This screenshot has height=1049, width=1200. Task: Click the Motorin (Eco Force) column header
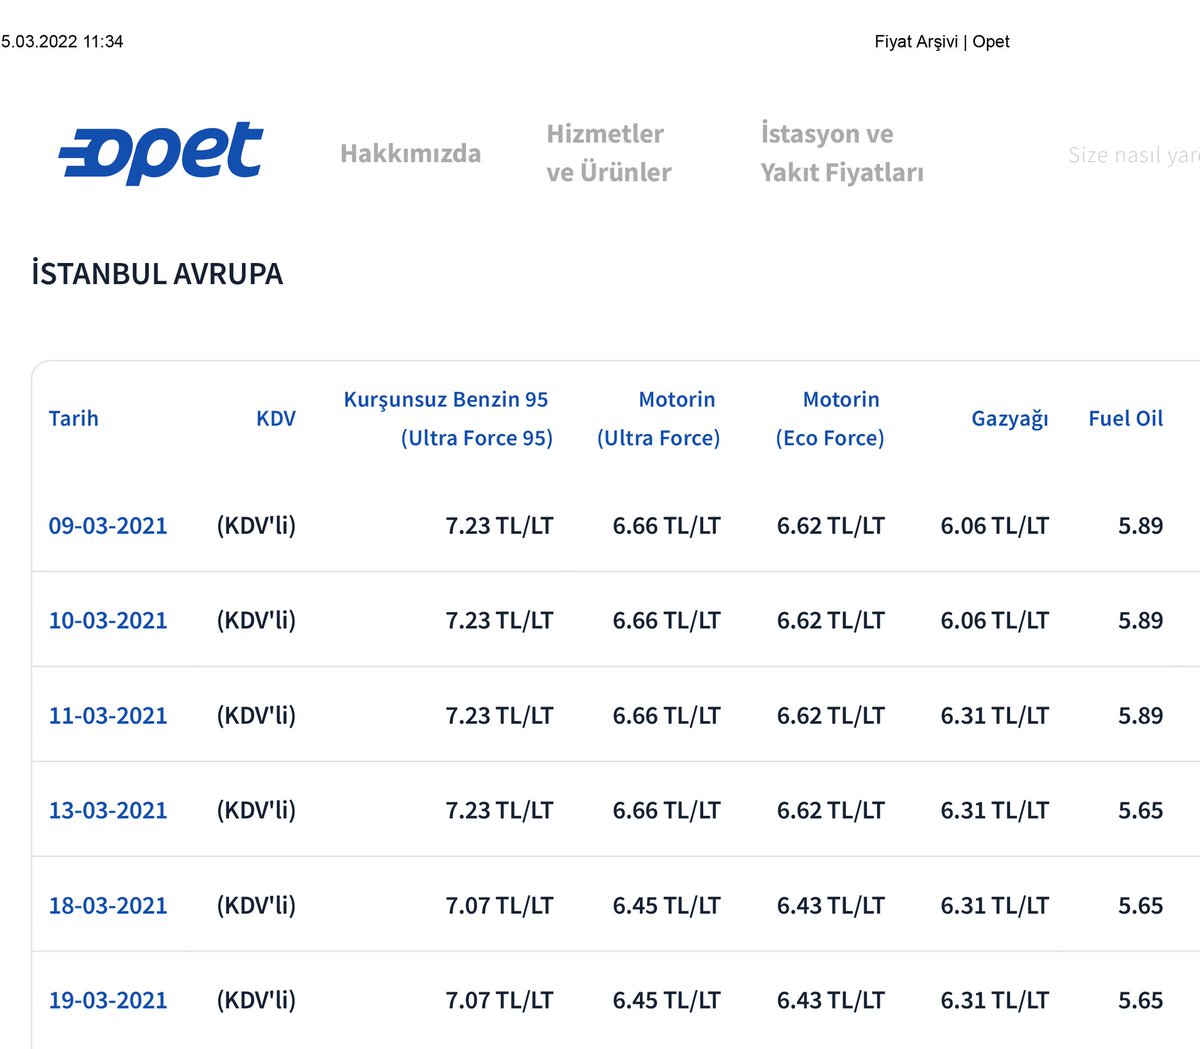point(830,418)
